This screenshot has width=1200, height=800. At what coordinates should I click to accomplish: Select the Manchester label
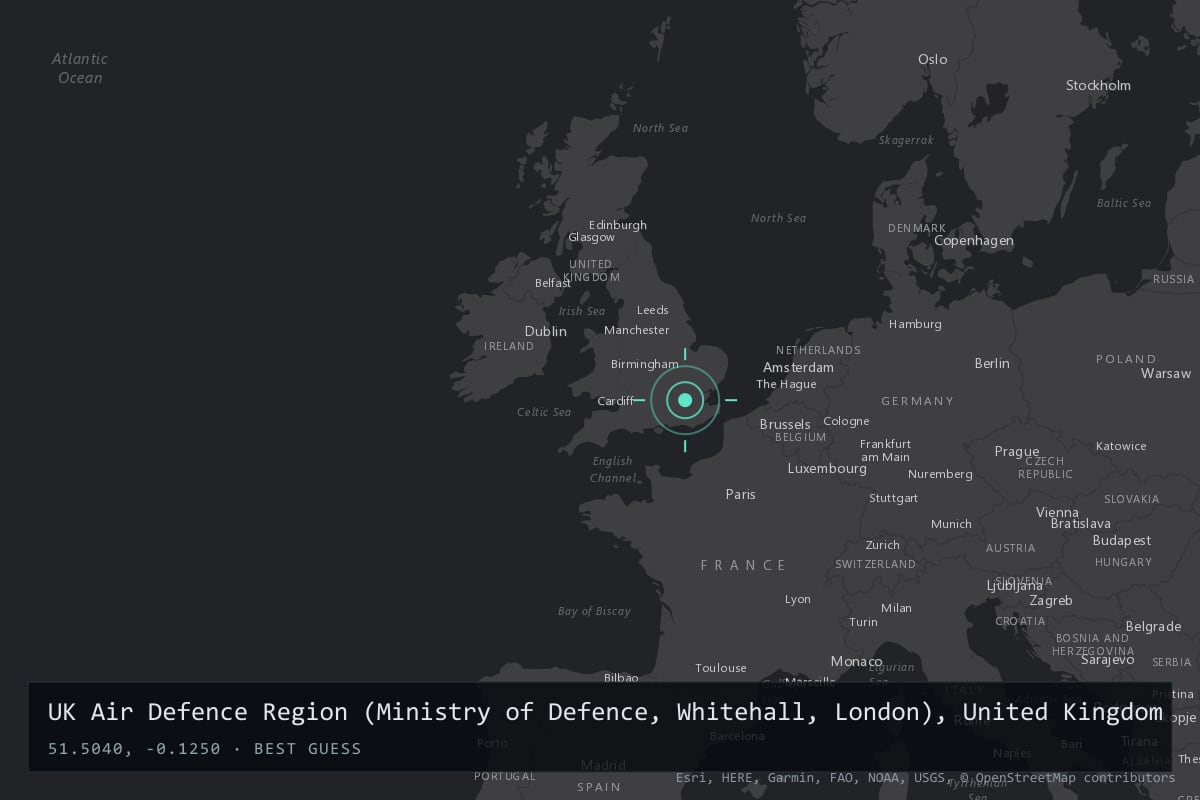[x=637, y=330]
